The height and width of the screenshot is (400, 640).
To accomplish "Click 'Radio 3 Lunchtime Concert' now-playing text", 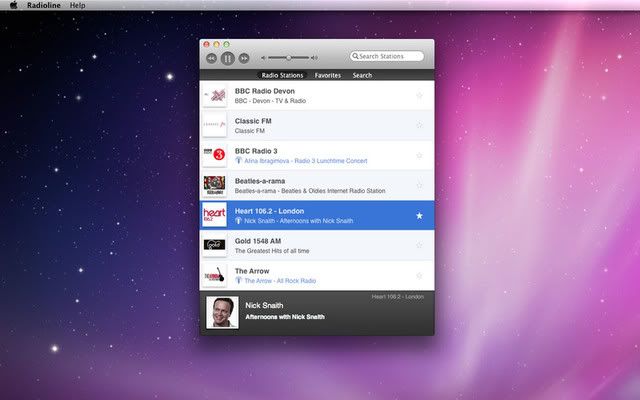I will pyautogui.click(x=331, y=161).
